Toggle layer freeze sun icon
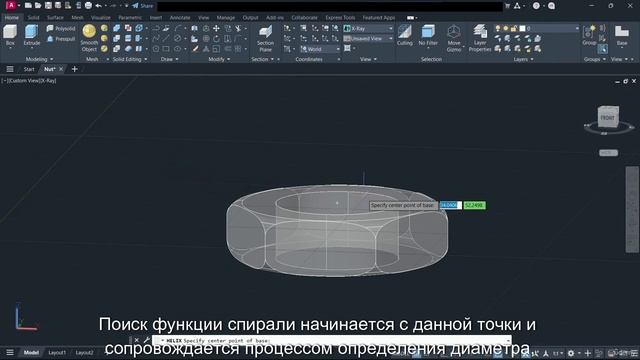Screen dimensions: 640x360 [505, 28]
